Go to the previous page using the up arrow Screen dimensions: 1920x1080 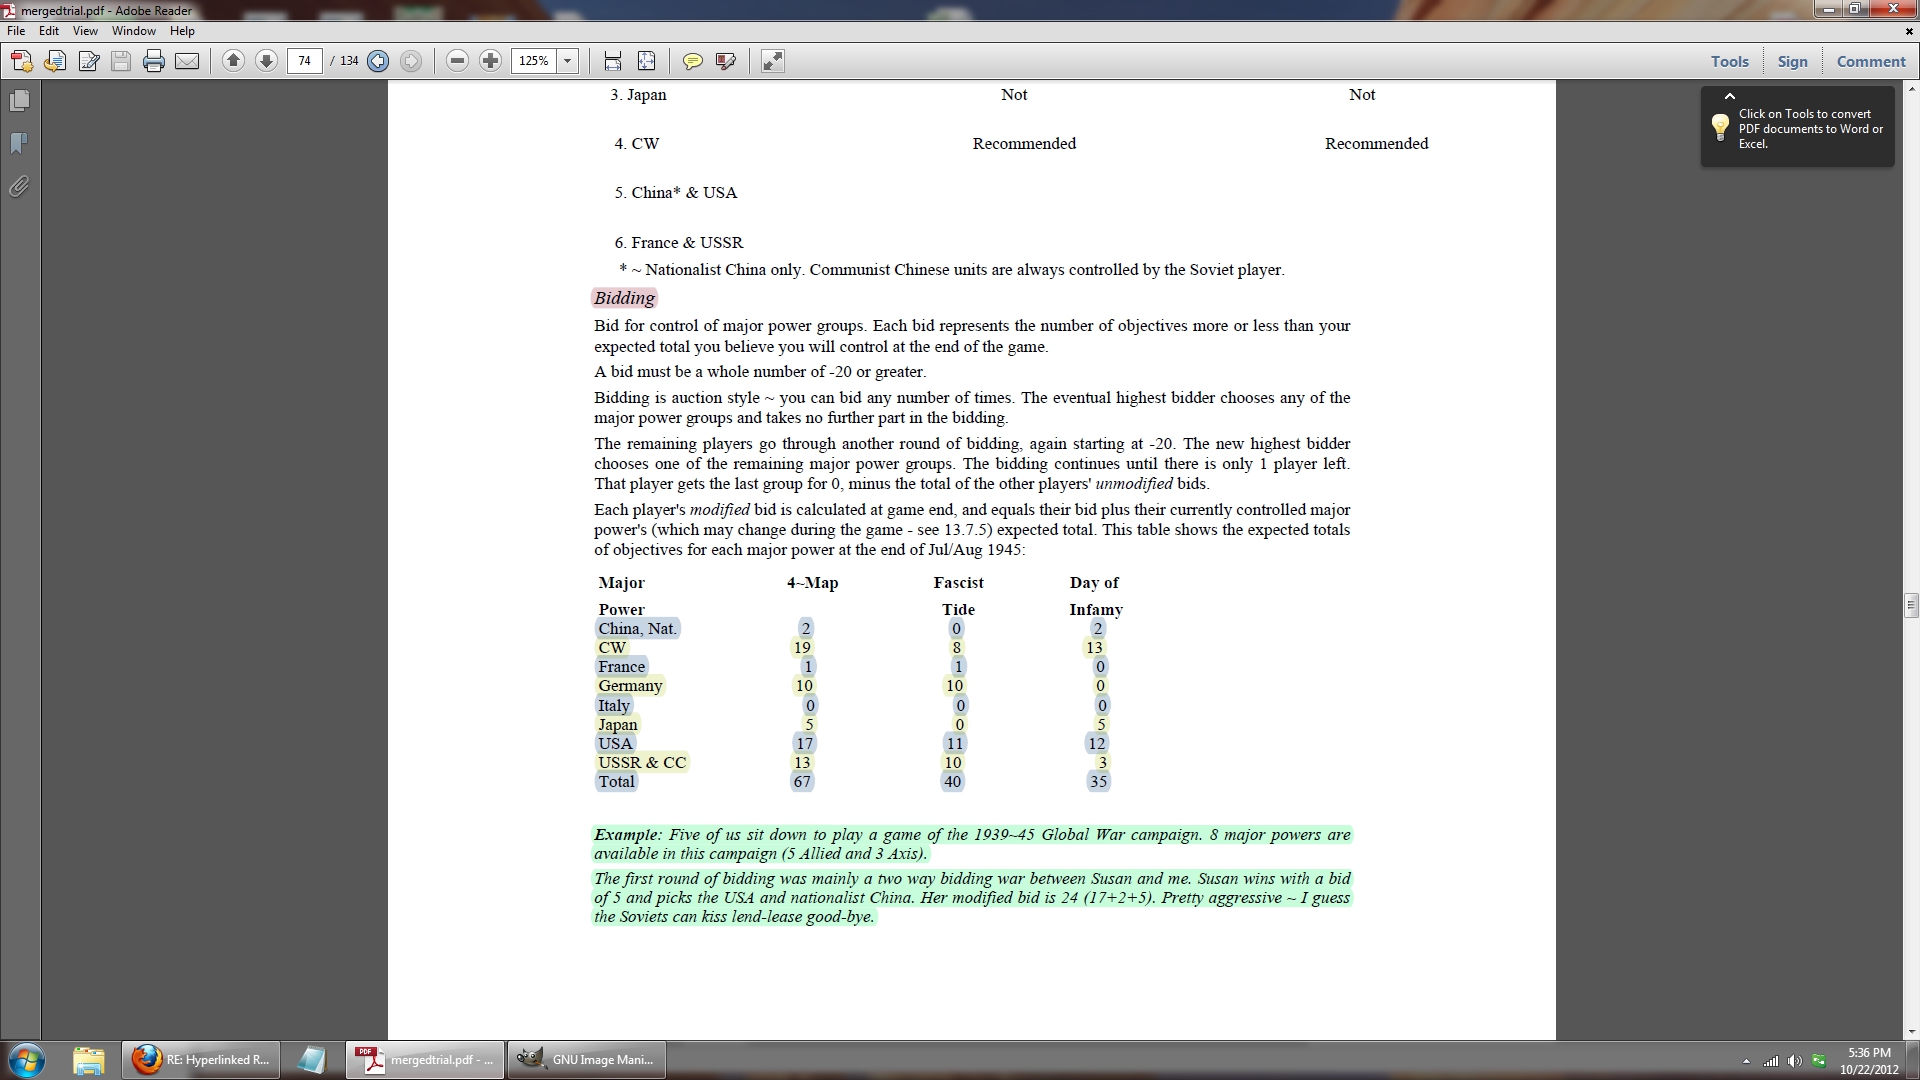coord(233,61)
